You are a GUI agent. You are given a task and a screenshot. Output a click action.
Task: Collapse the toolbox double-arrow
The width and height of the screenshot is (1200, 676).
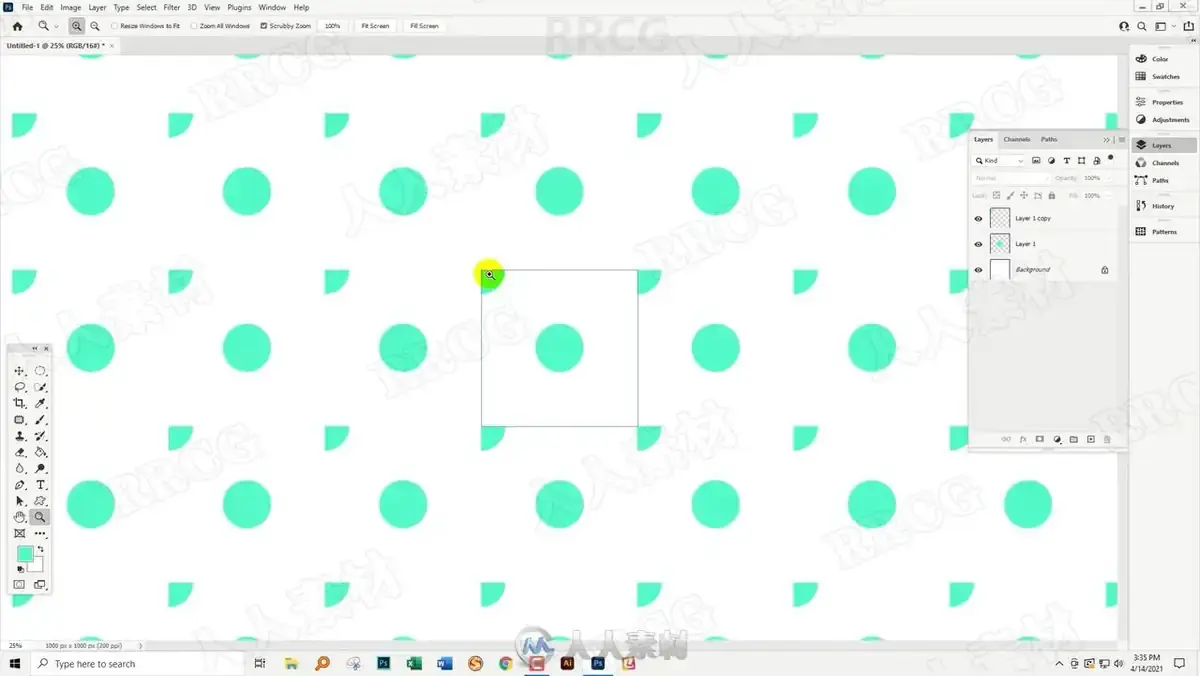(35, 348)
